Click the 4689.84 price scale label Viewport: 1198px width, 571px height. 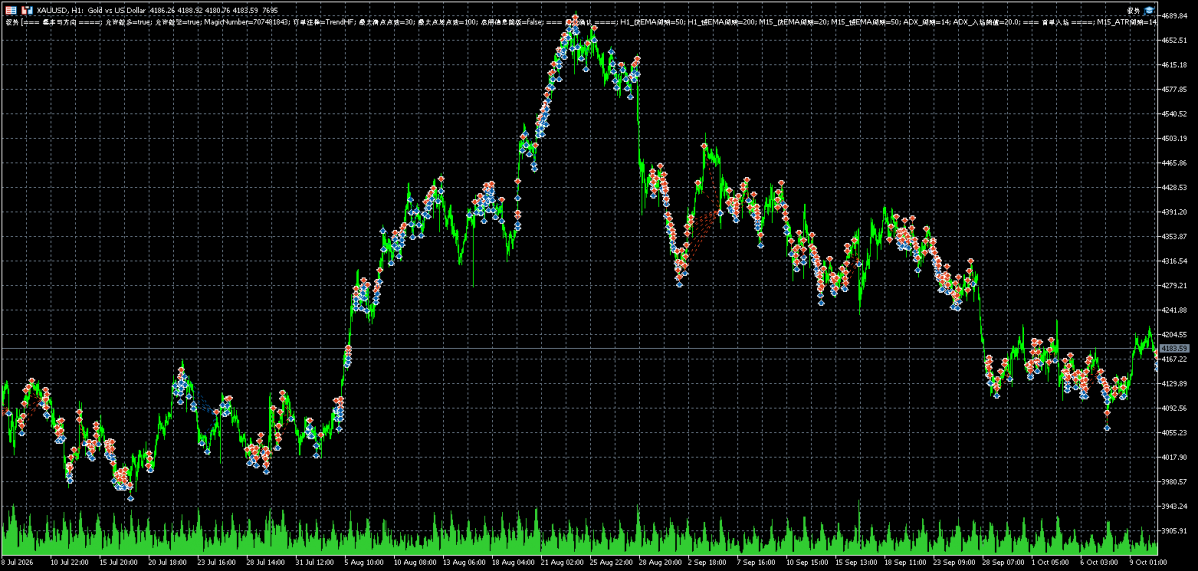pos(1174,16)
